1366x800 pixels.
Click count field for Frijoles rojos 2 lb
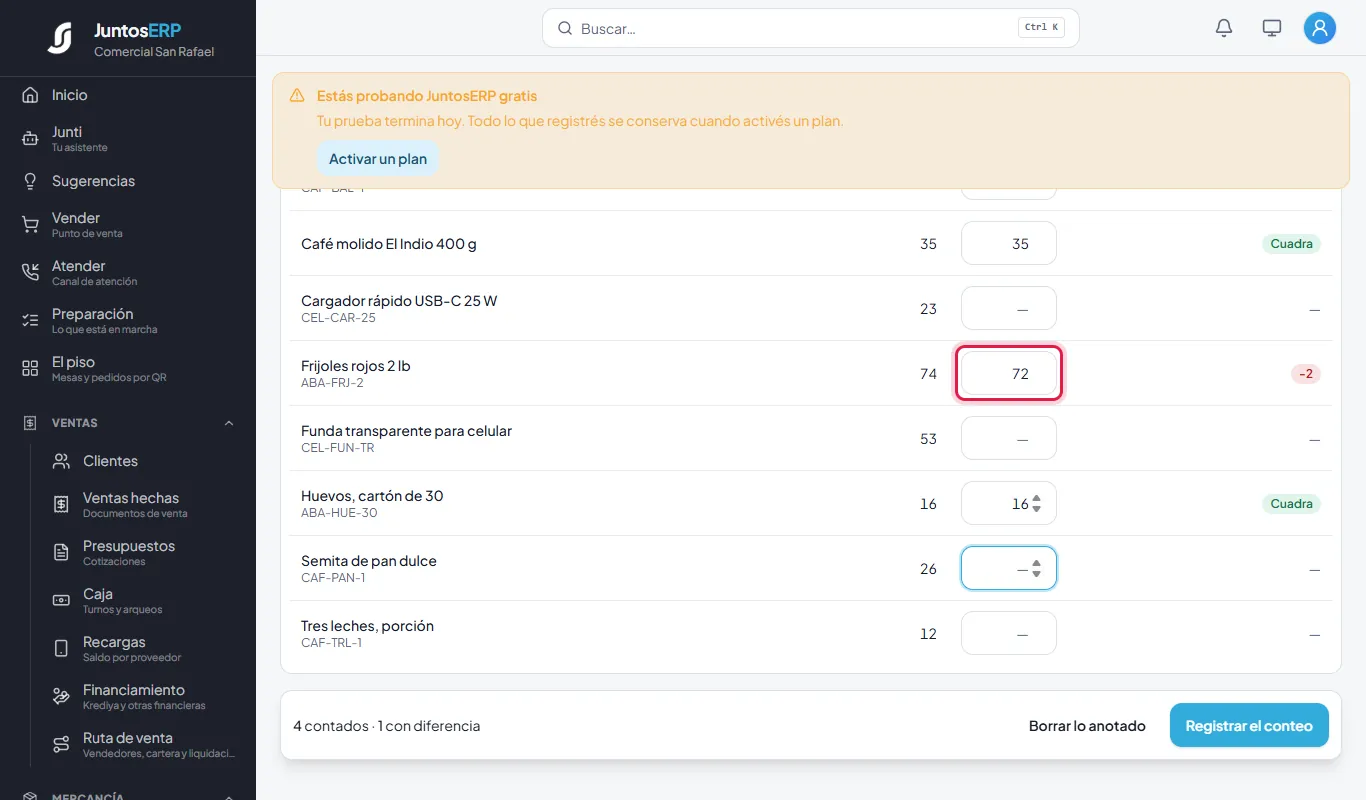tap(1009, 374)
